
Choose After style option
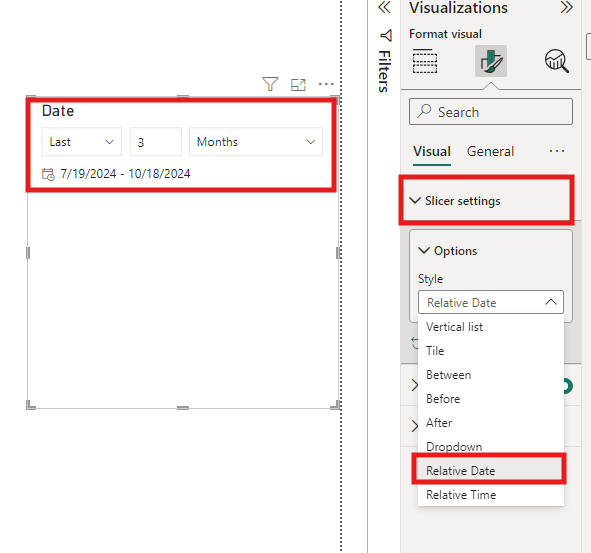[491, 423]
